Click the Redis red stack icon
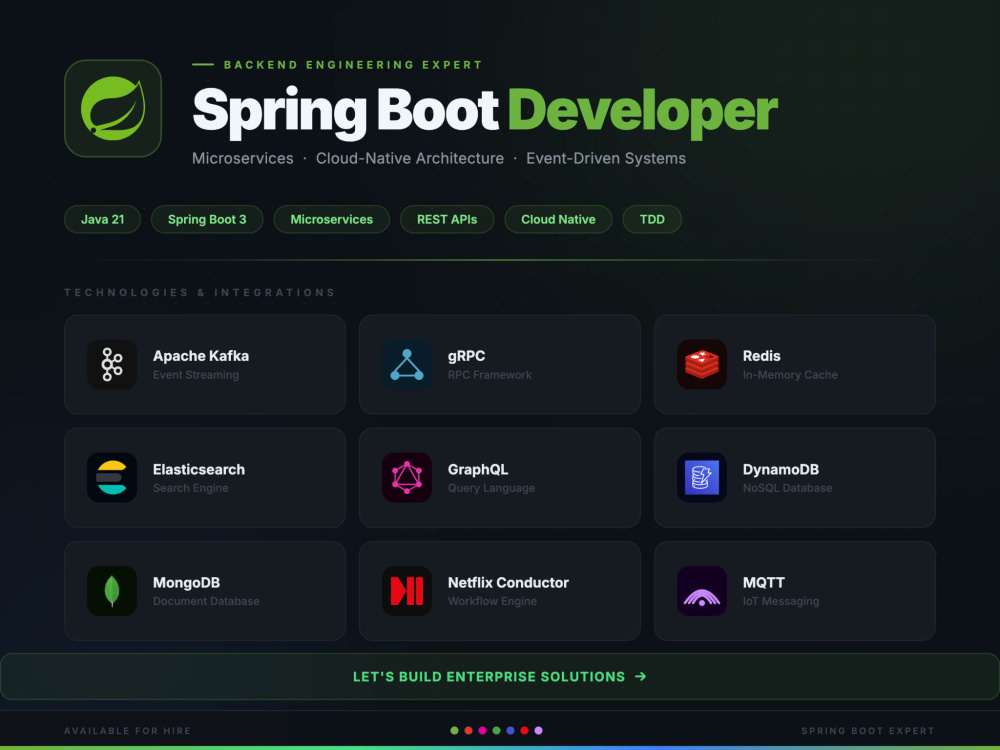 702,364
